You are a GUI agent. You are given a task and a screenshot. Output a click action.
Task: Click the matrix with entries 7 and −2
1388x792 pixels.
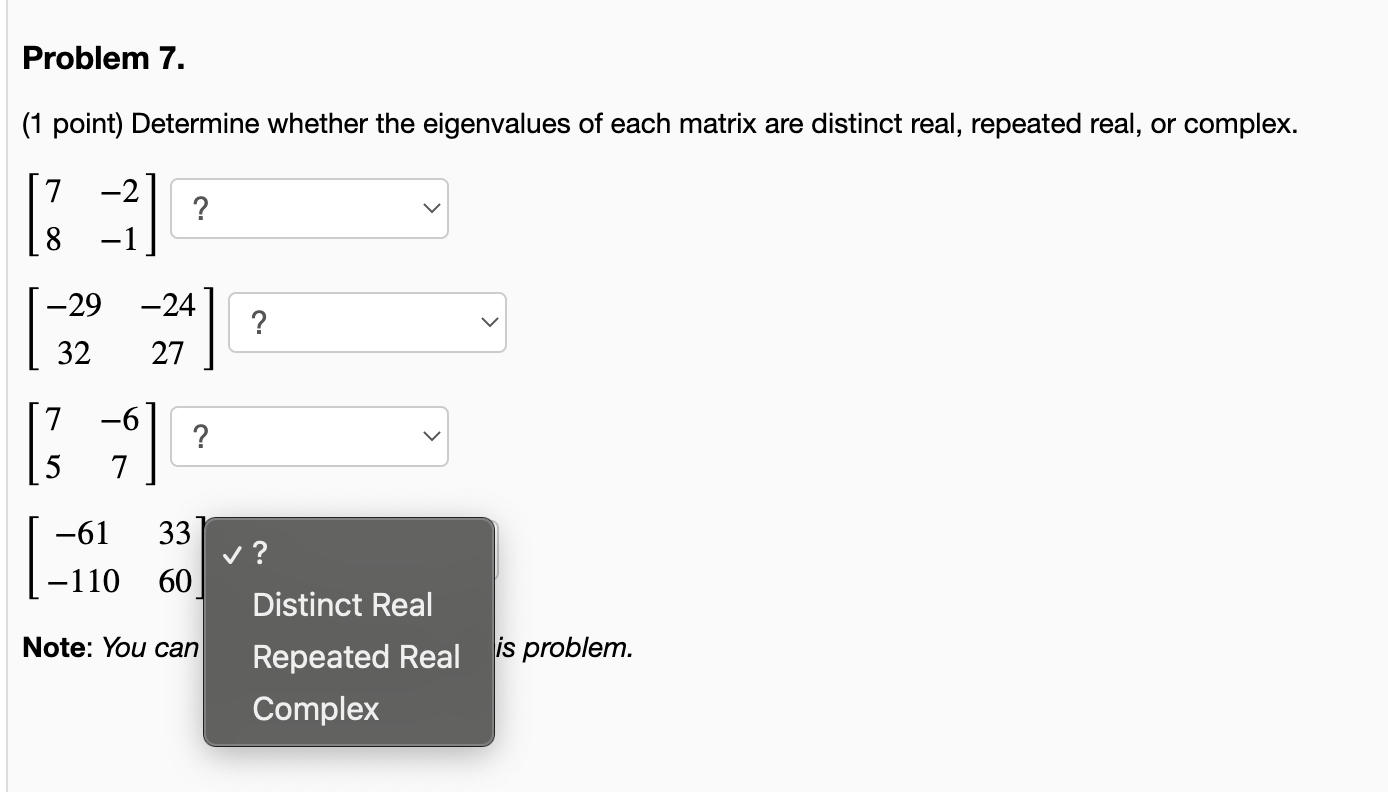point(90,213)
